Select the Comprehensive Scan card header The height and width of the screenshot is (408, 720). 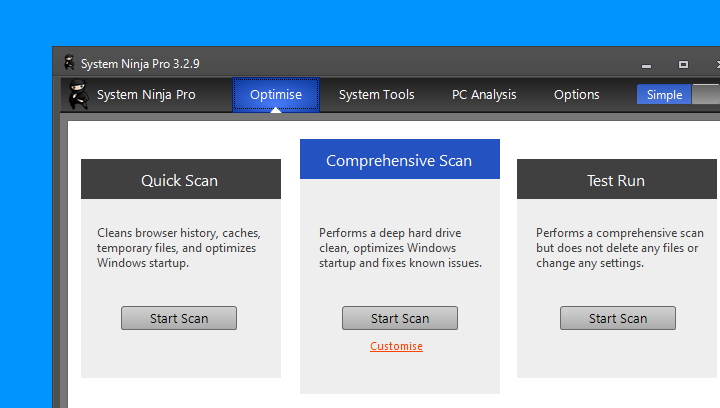pyautogui.click(x=400, y=159)
